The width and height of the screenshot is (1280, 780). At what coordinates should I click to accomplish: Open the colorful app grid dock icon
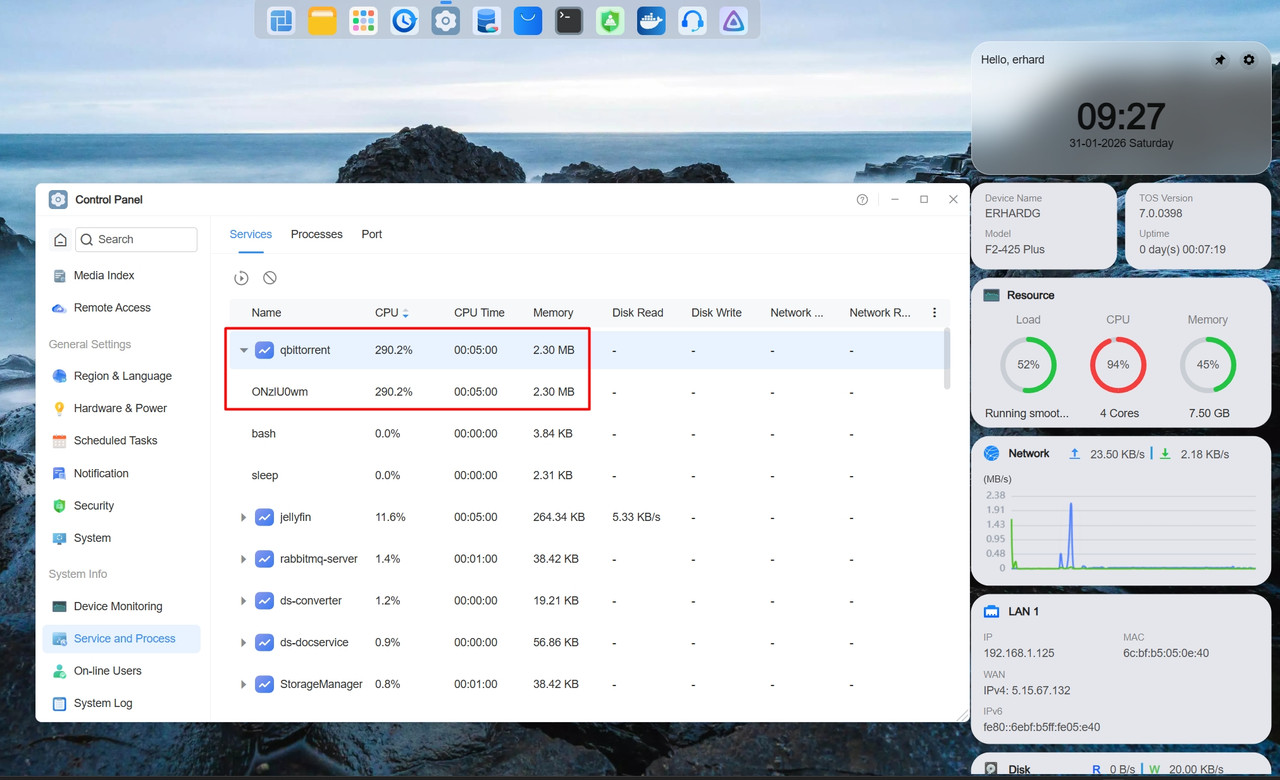[x=363, y=20]
